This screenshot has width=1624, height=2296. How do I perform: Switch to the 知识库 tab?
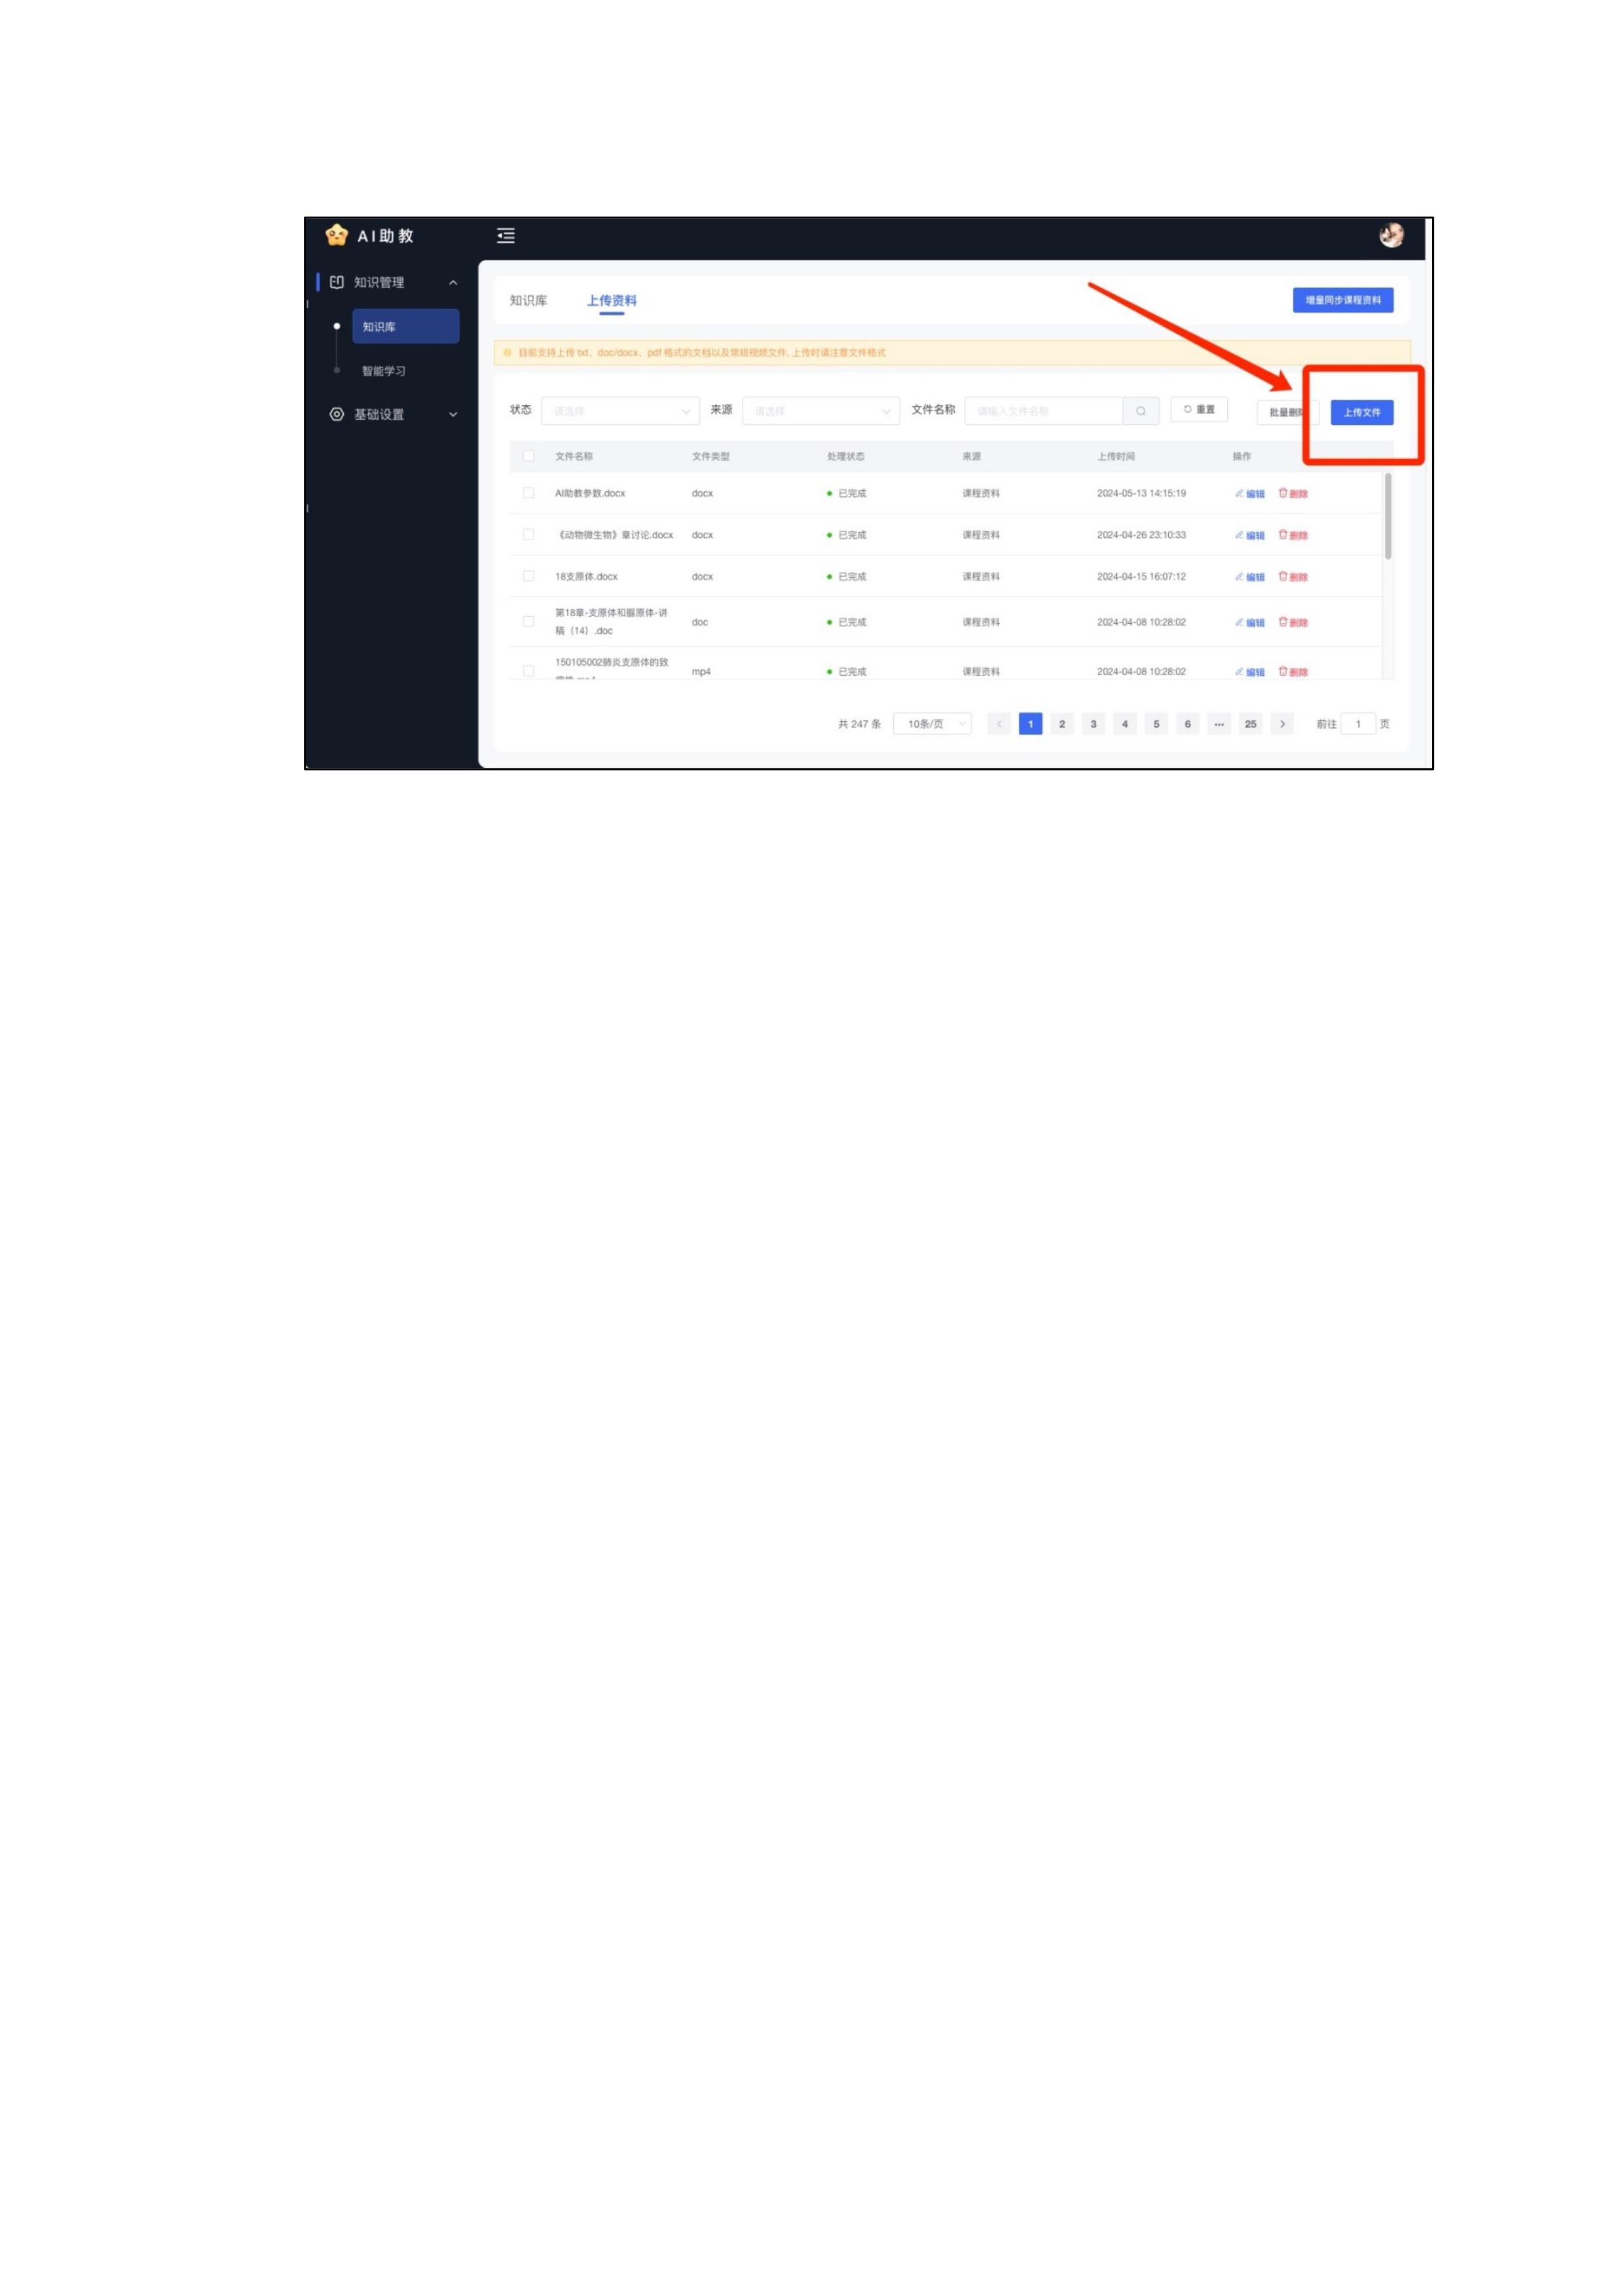528,301
